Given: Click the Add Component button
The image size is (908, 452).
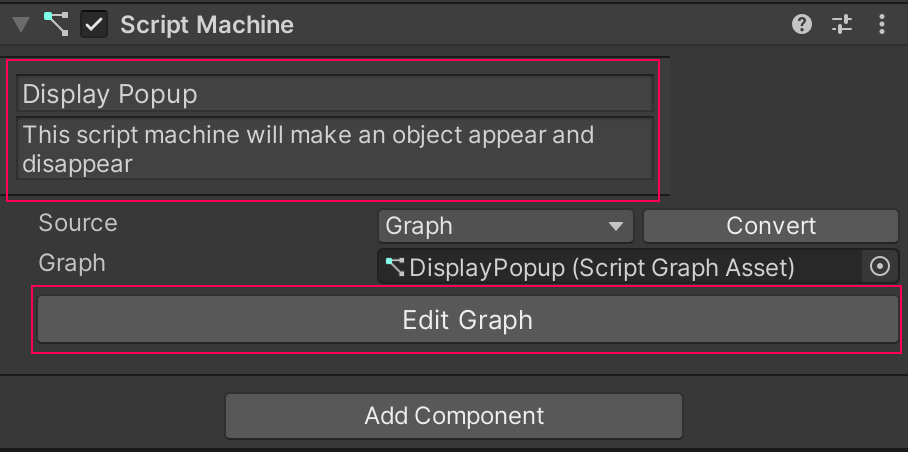Looking at the screenshot, I should coord(454,415).
